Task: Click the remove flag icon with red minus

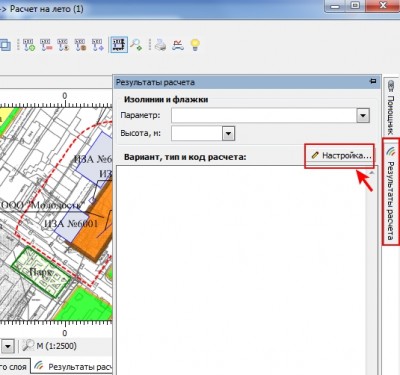Action: (46, 45)
